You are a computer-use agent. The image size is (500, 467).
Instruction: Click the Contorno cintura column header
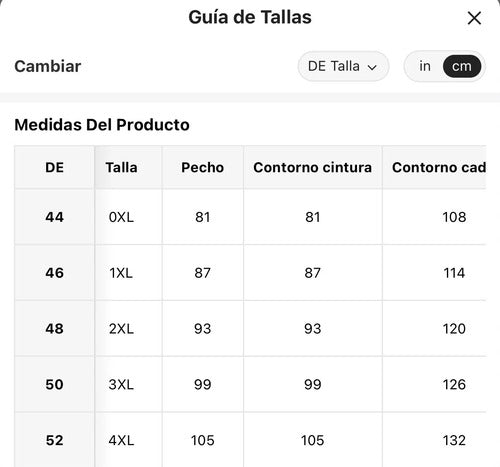pos(313,167)
